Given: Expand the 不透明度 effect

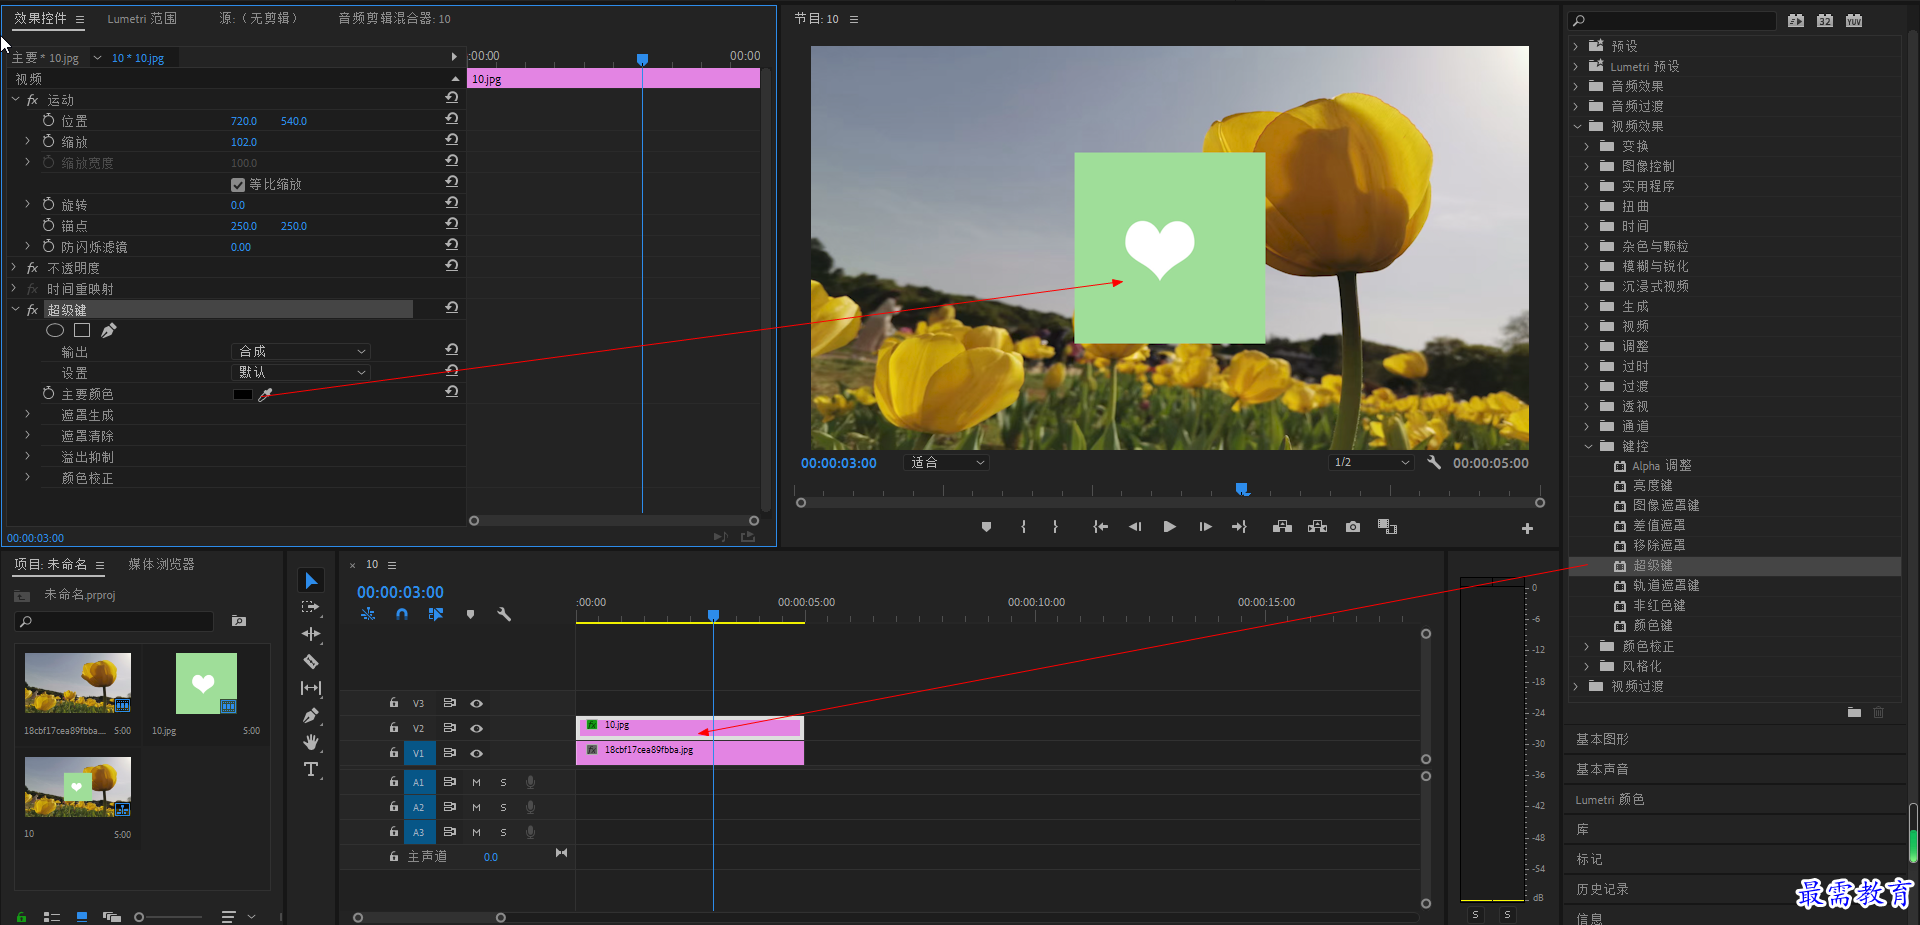Looking at the screenshot, I should point(14,267).
